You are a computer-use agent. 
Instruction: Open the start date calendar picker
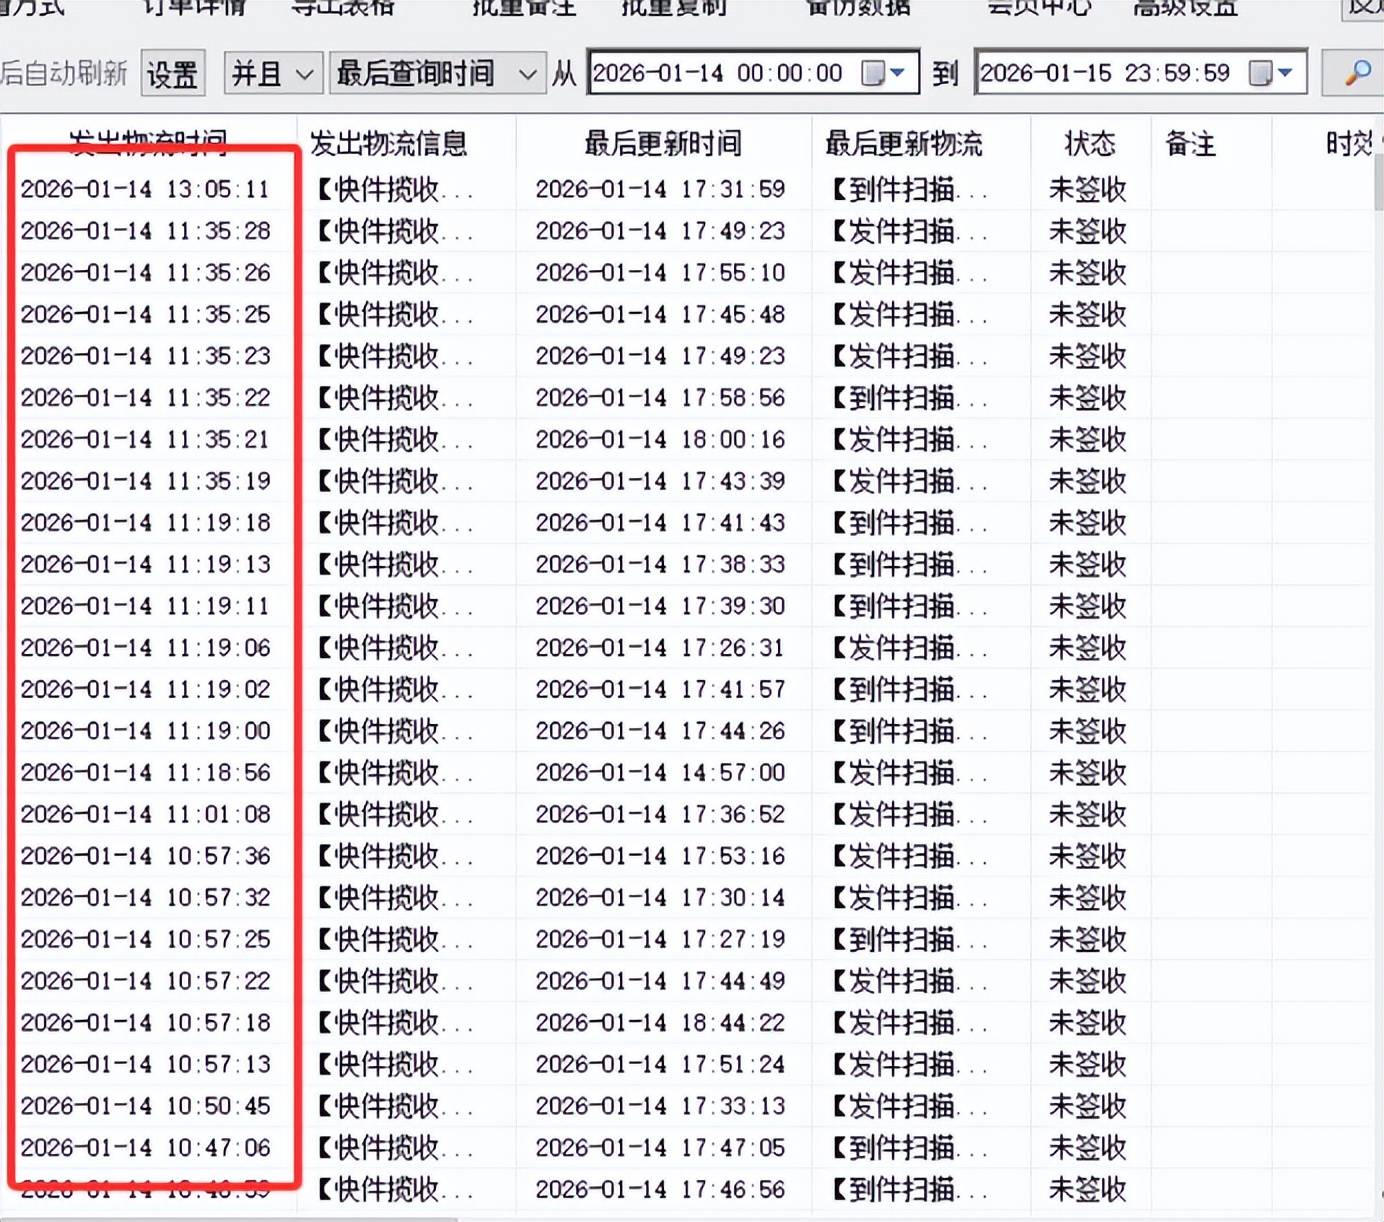(884, 73)
